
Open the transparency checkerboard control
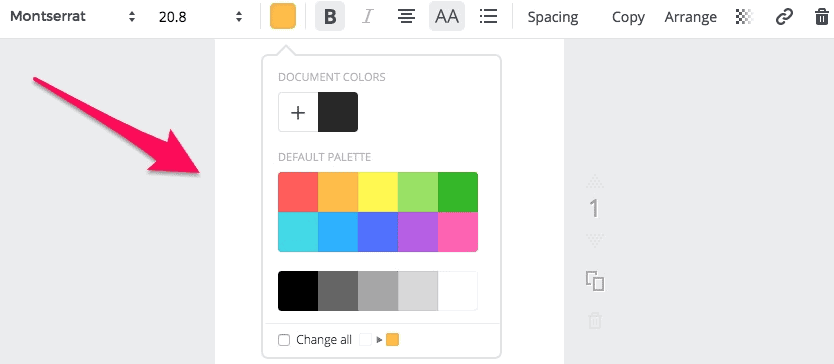tap(745, 17)
